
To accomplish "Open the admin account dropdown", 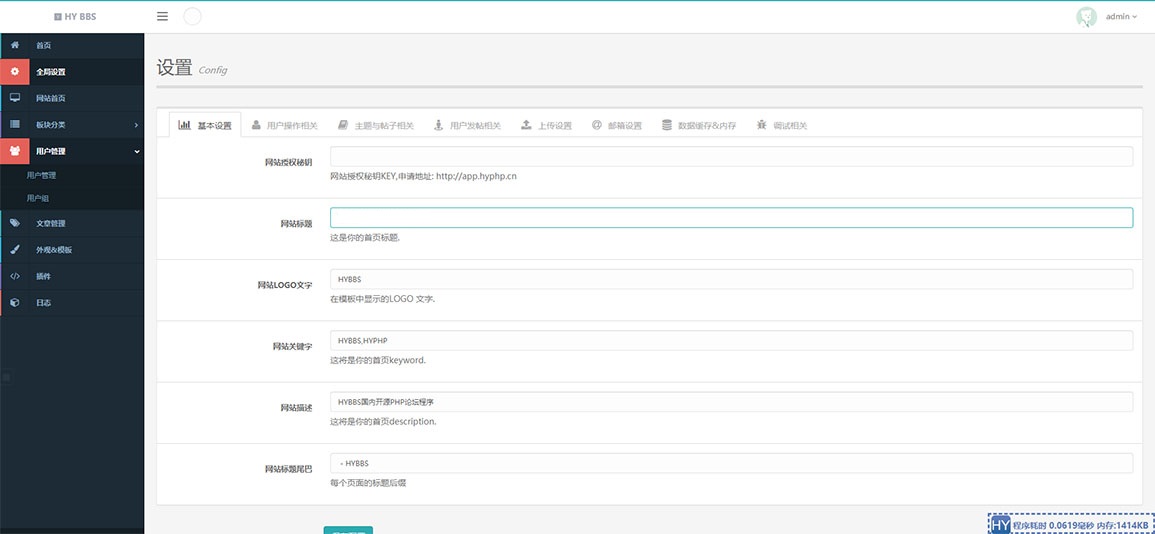I will 1122,17.
